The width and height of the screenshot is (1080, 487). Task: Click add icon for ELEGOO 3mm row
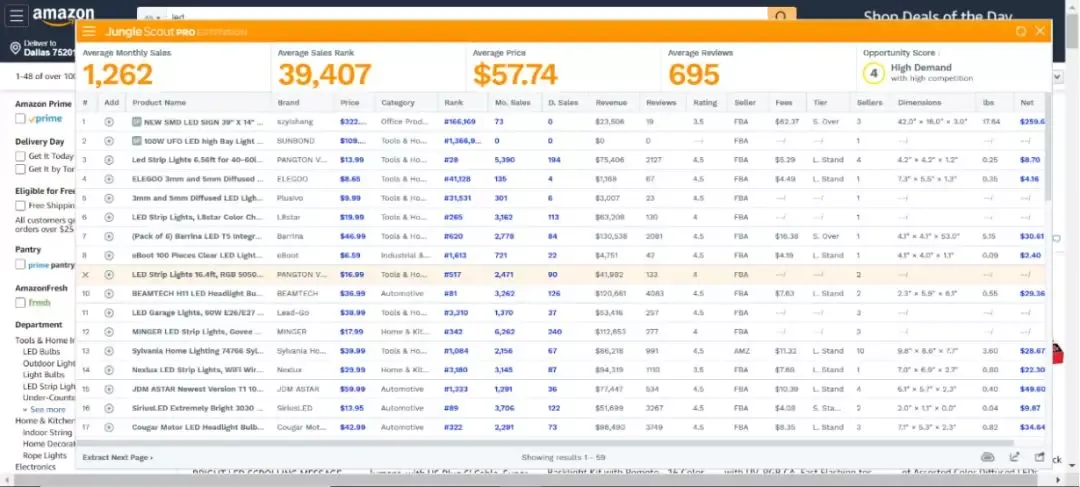(109, 179)
